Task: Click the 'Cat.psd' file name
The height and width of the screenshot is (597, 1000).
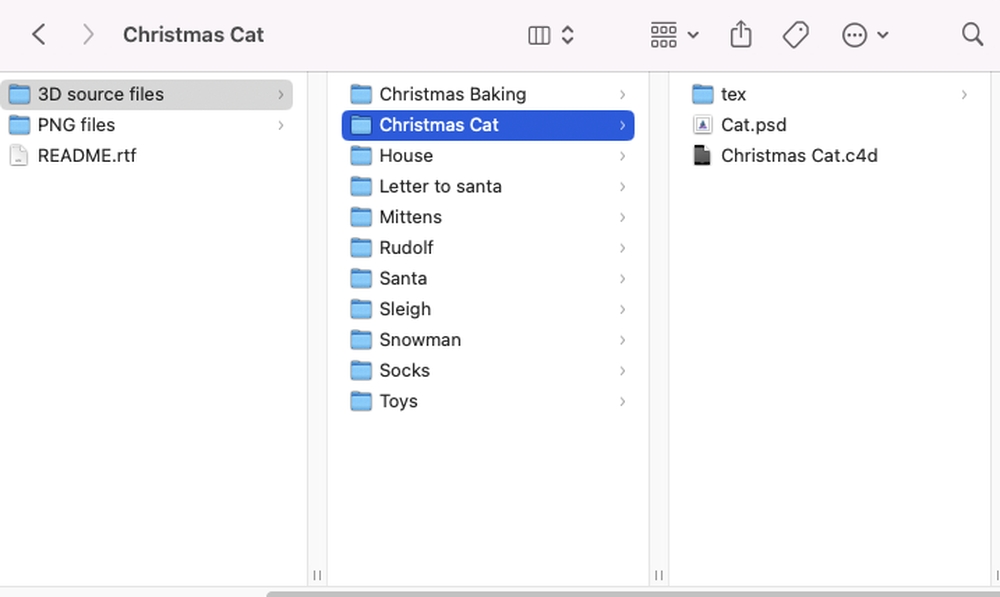Action: [x=754, y=125]
